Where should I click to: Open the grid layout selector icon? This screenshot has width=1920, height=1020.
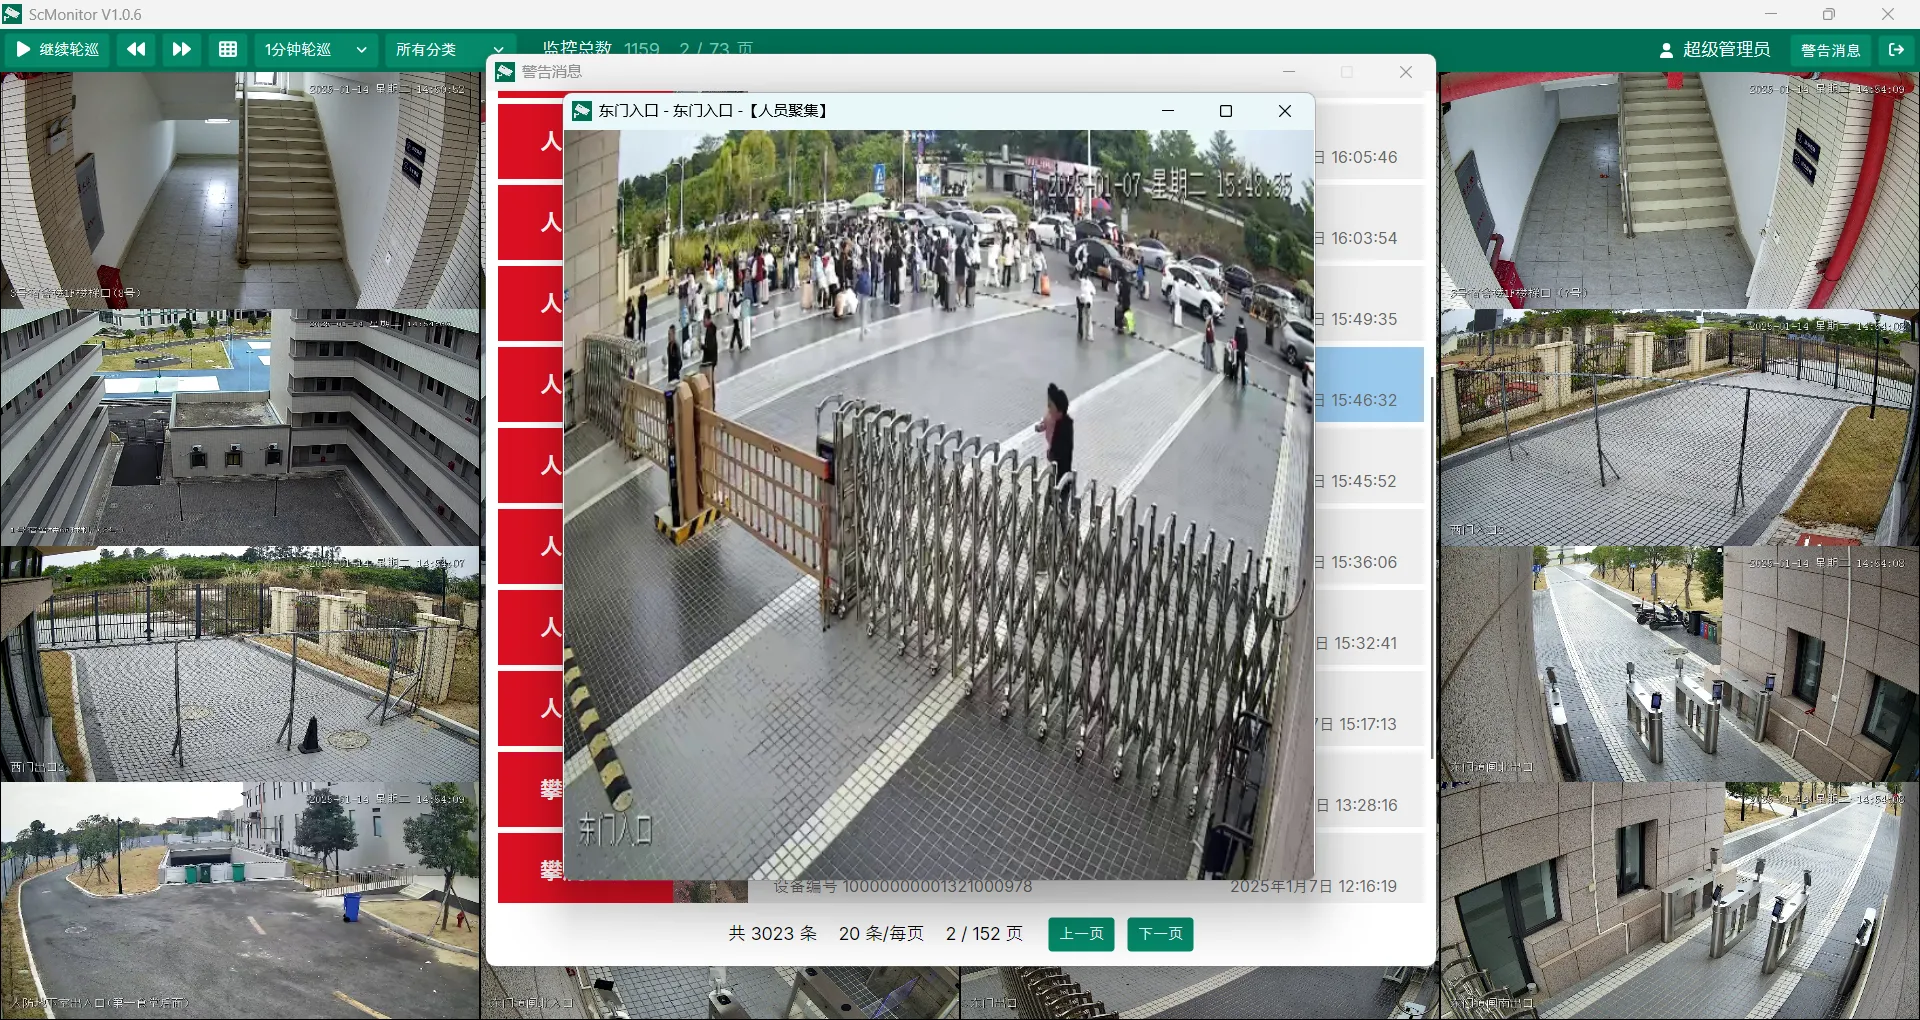(x=228, y=49)
